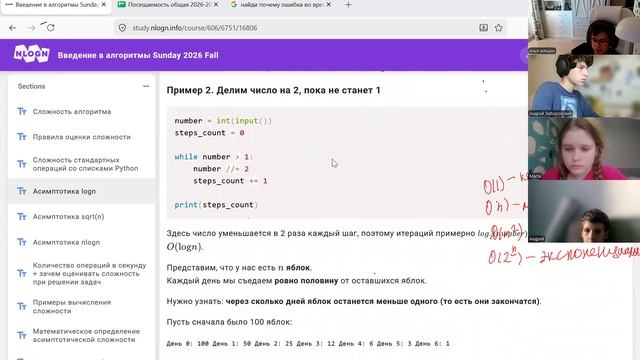Open a new browser tab with plus

click(348, 5)
